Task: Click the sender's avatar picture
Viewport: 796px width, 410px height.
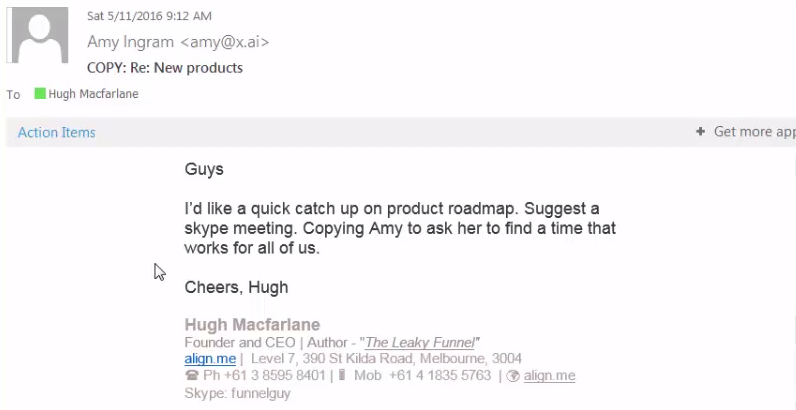Action: (x=38, y=36)
